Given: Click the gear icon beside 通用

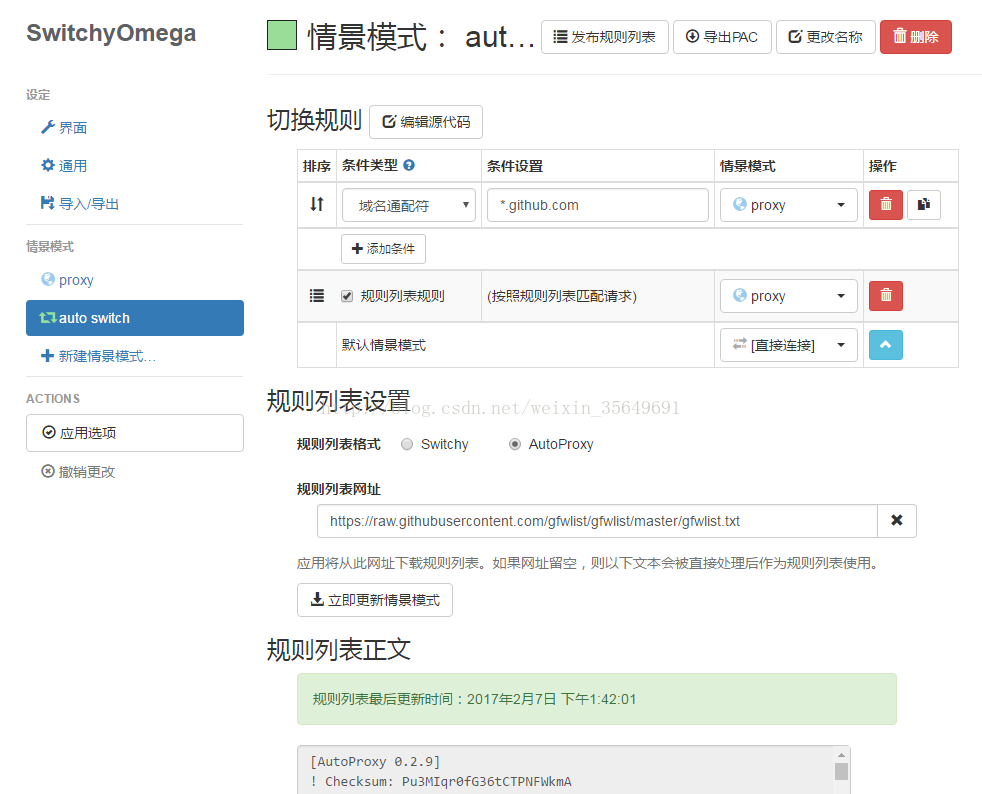Looking at the screenshot, I should pyautogui.click(x=48, y=165).
